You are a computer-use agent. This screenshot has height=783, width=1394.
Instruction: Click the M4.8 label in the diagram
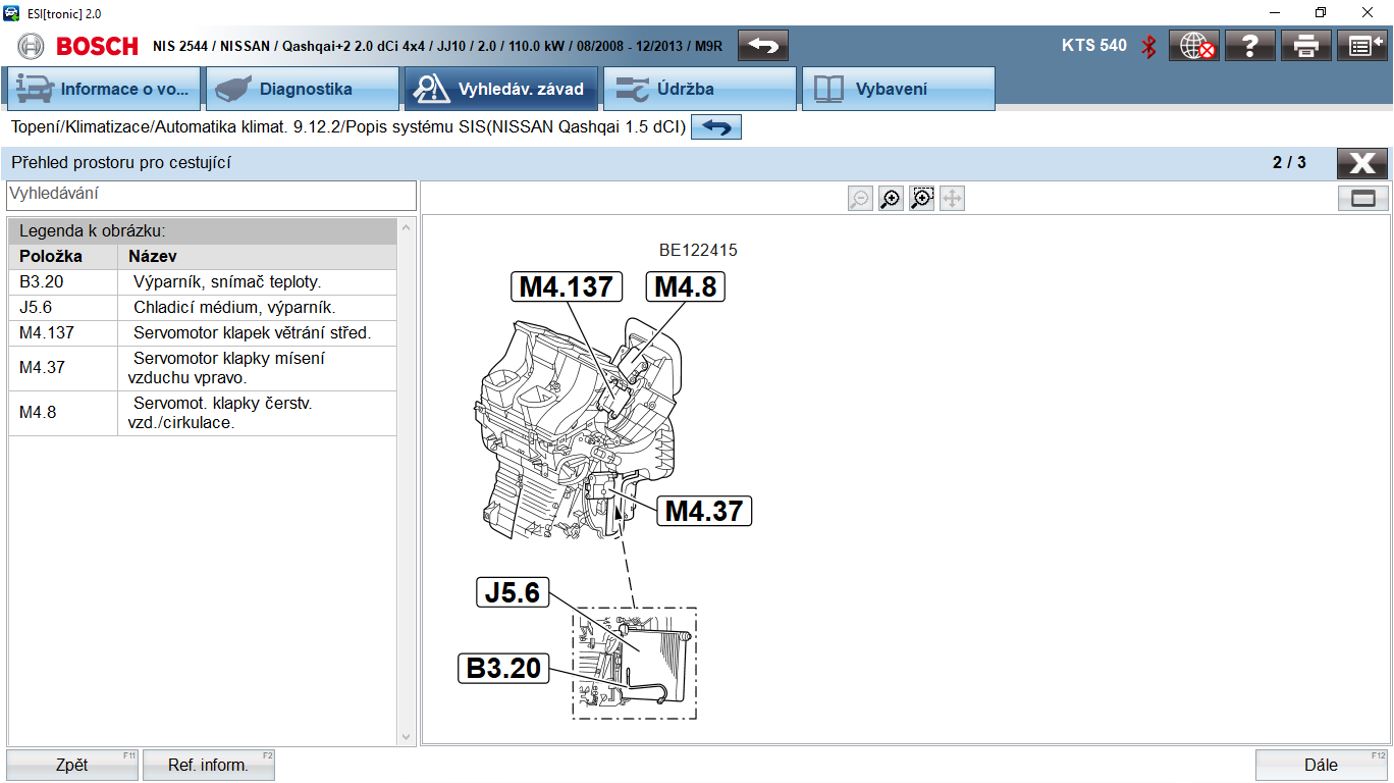[685, 287]
